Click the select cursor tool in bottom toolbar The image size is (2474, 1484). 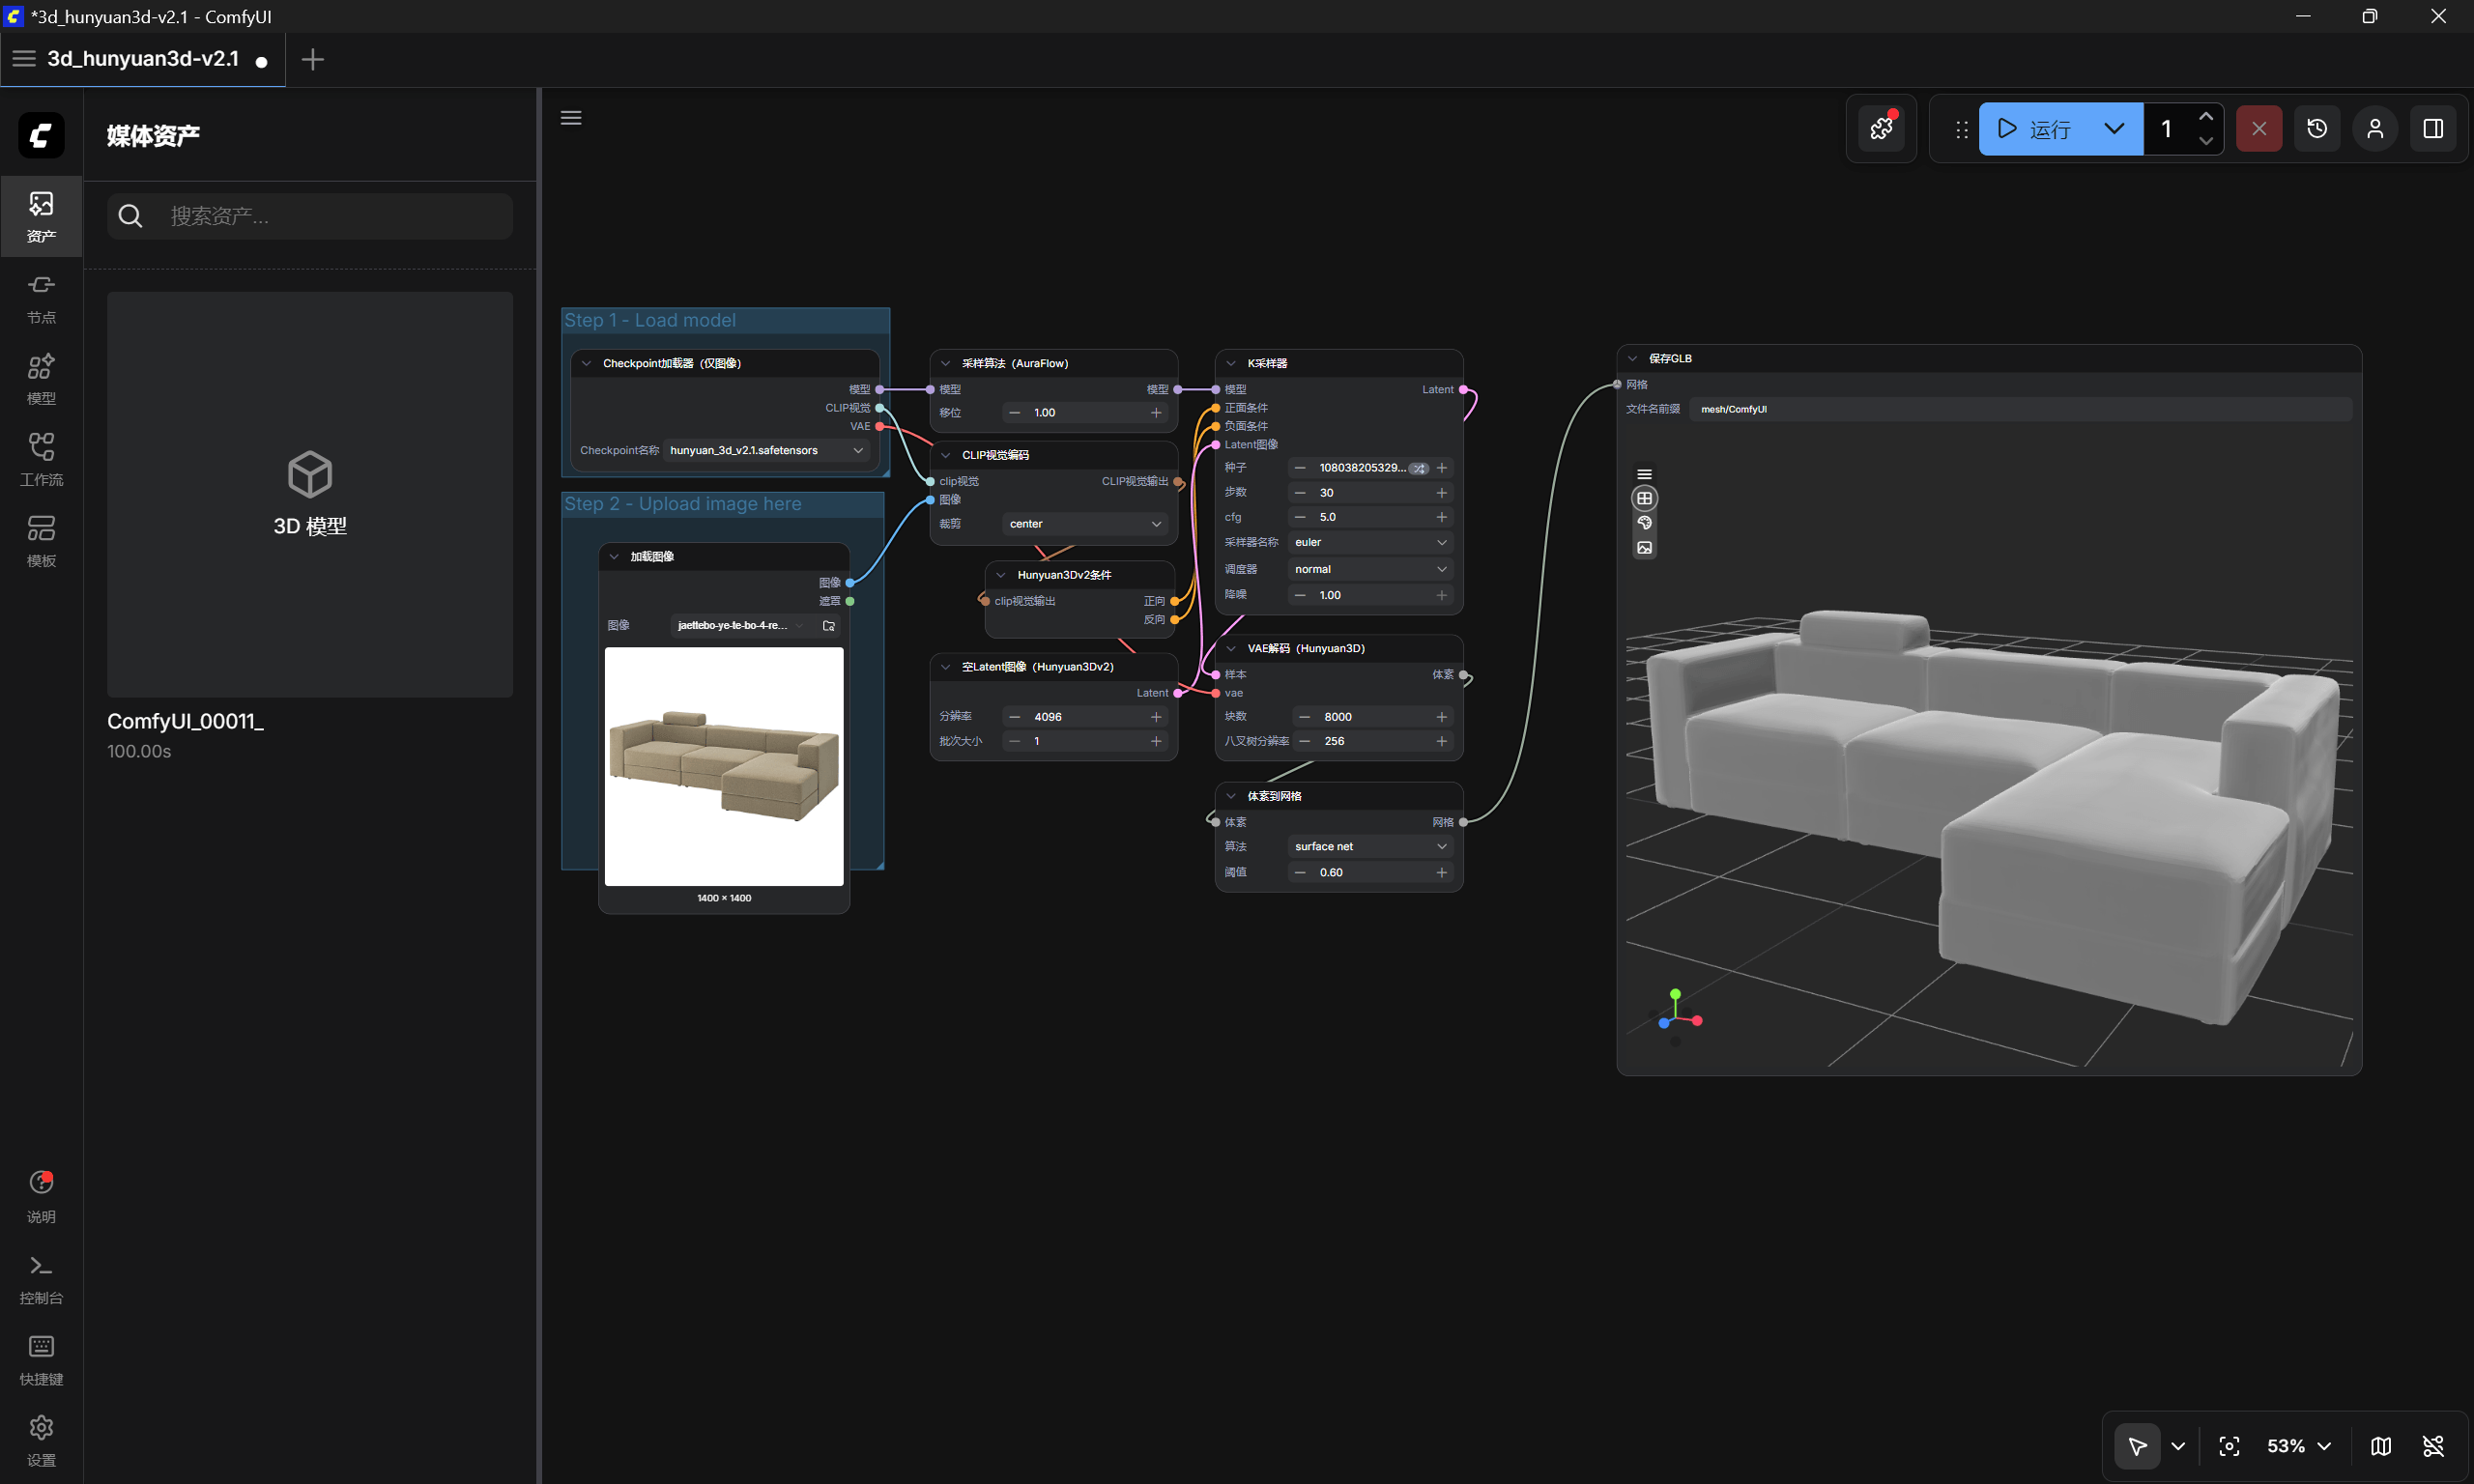[2137, 1446]
